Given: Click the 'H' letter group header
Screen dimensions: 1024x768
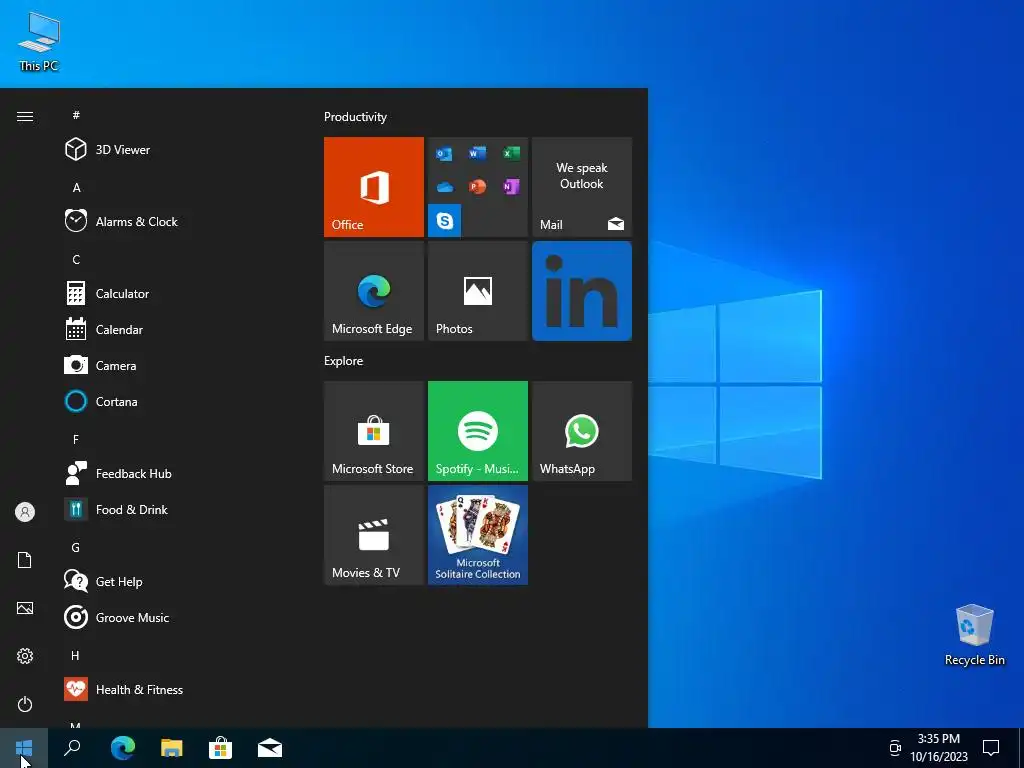Looking at the screenshot, I should click(76, 655).
